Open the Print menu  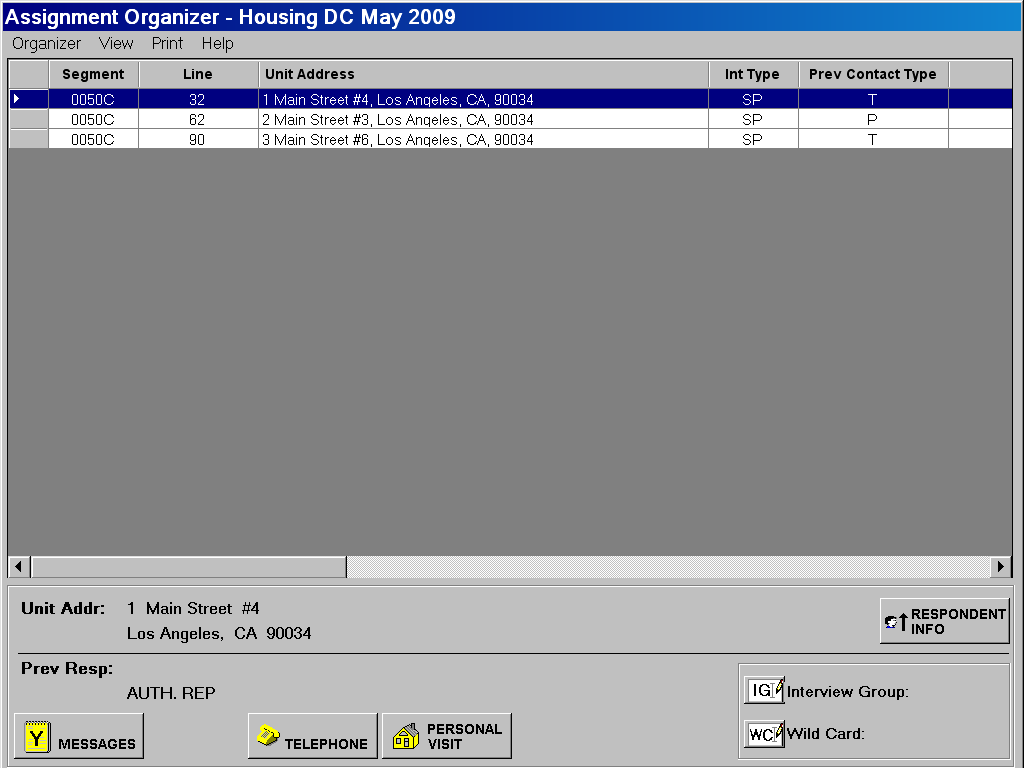[x=167, y=44]
